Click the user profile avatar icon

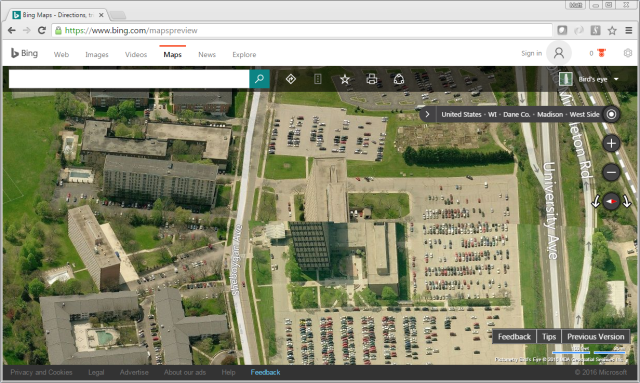(x=559, y=53)
